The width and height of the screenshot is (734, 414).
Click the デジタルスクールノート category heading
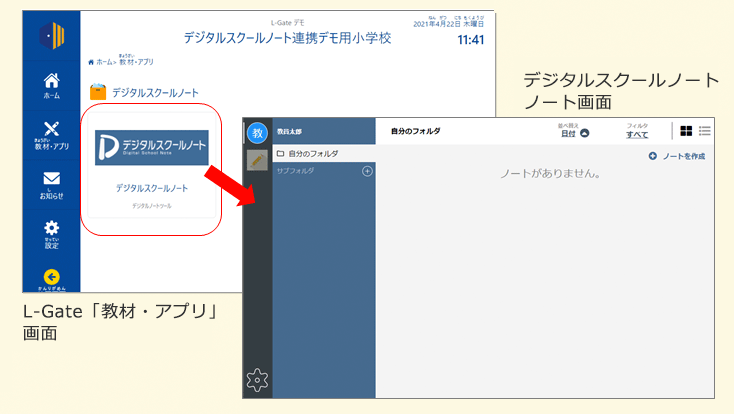(155, 93)
